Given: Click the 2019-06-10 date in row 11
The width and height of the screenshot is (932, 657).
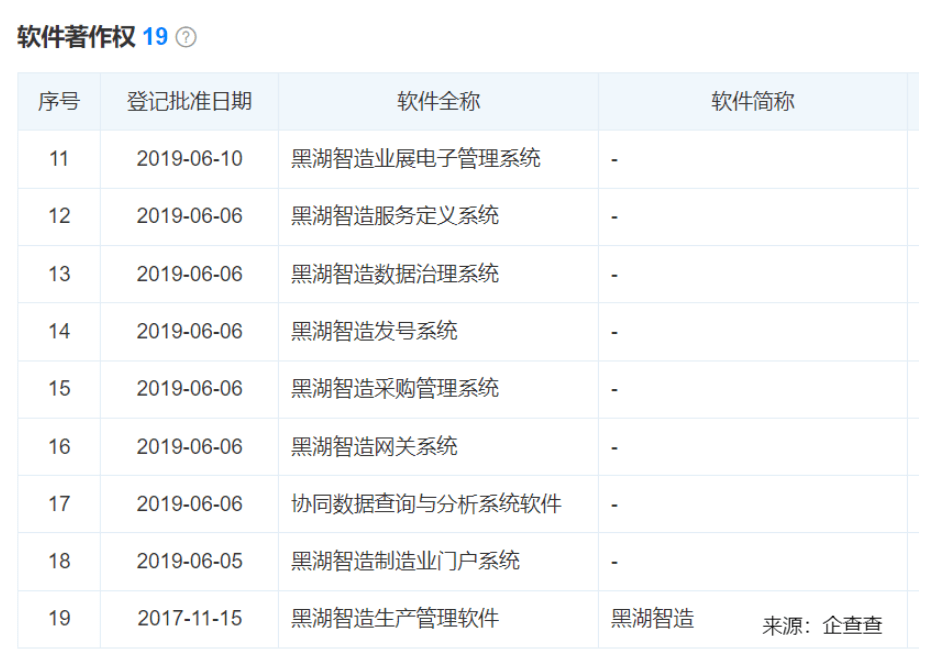Looking at the screenshot, I should click(x=189, y=158).
